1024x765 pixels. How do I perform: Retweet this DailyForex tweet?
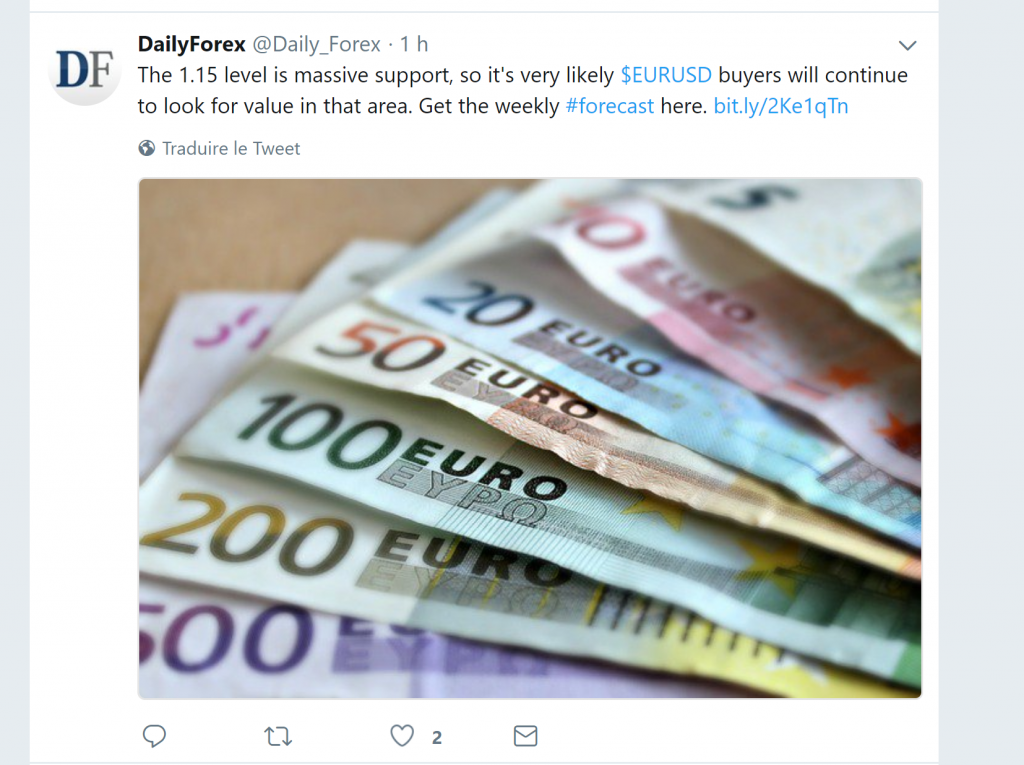(x=278, y=737)
